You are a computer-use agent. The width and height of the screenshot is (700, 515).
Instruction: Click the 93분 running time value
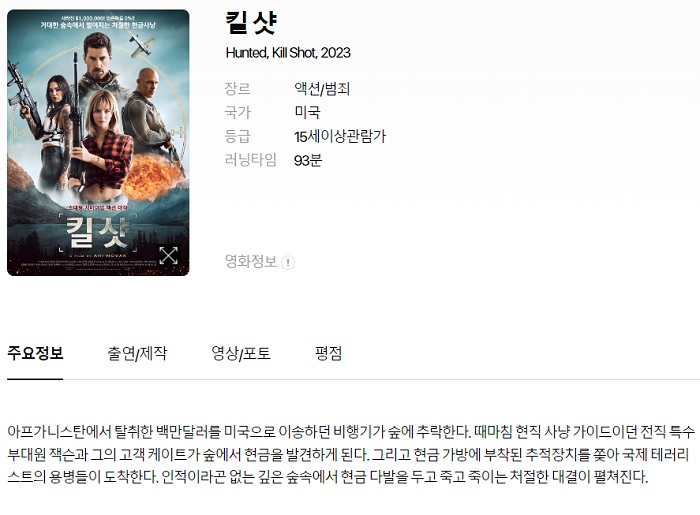[x=308, y=160]
